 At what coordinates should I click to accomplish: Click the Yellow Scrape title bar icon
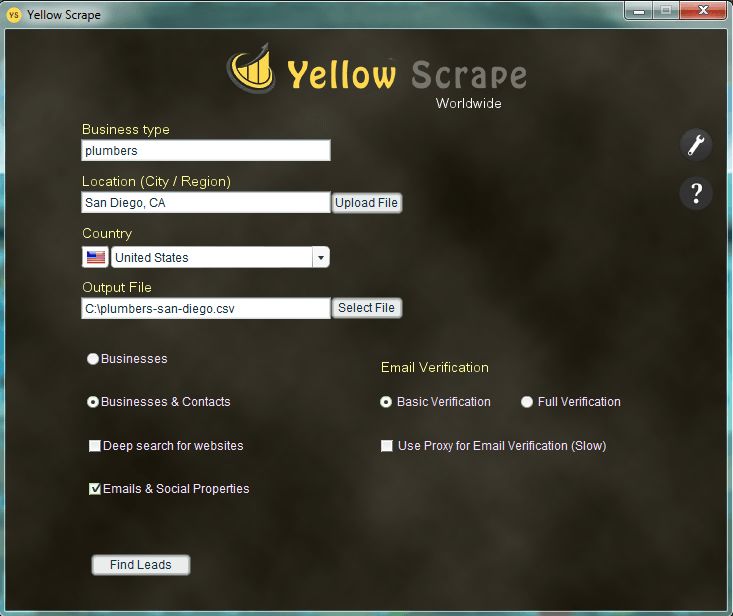(x=14, y=14)
